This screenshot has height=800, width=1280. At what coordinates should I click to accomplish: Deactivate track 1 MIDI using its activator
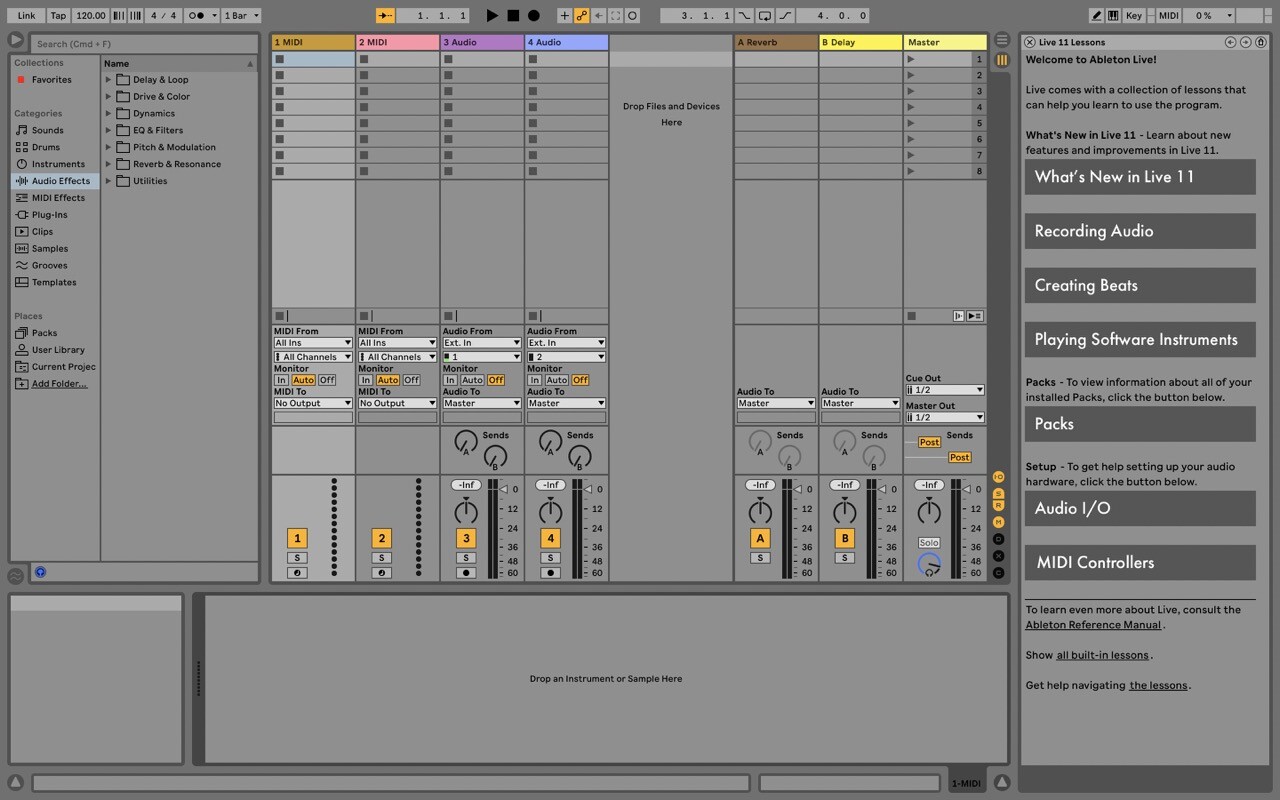click(x=297, y=538)
